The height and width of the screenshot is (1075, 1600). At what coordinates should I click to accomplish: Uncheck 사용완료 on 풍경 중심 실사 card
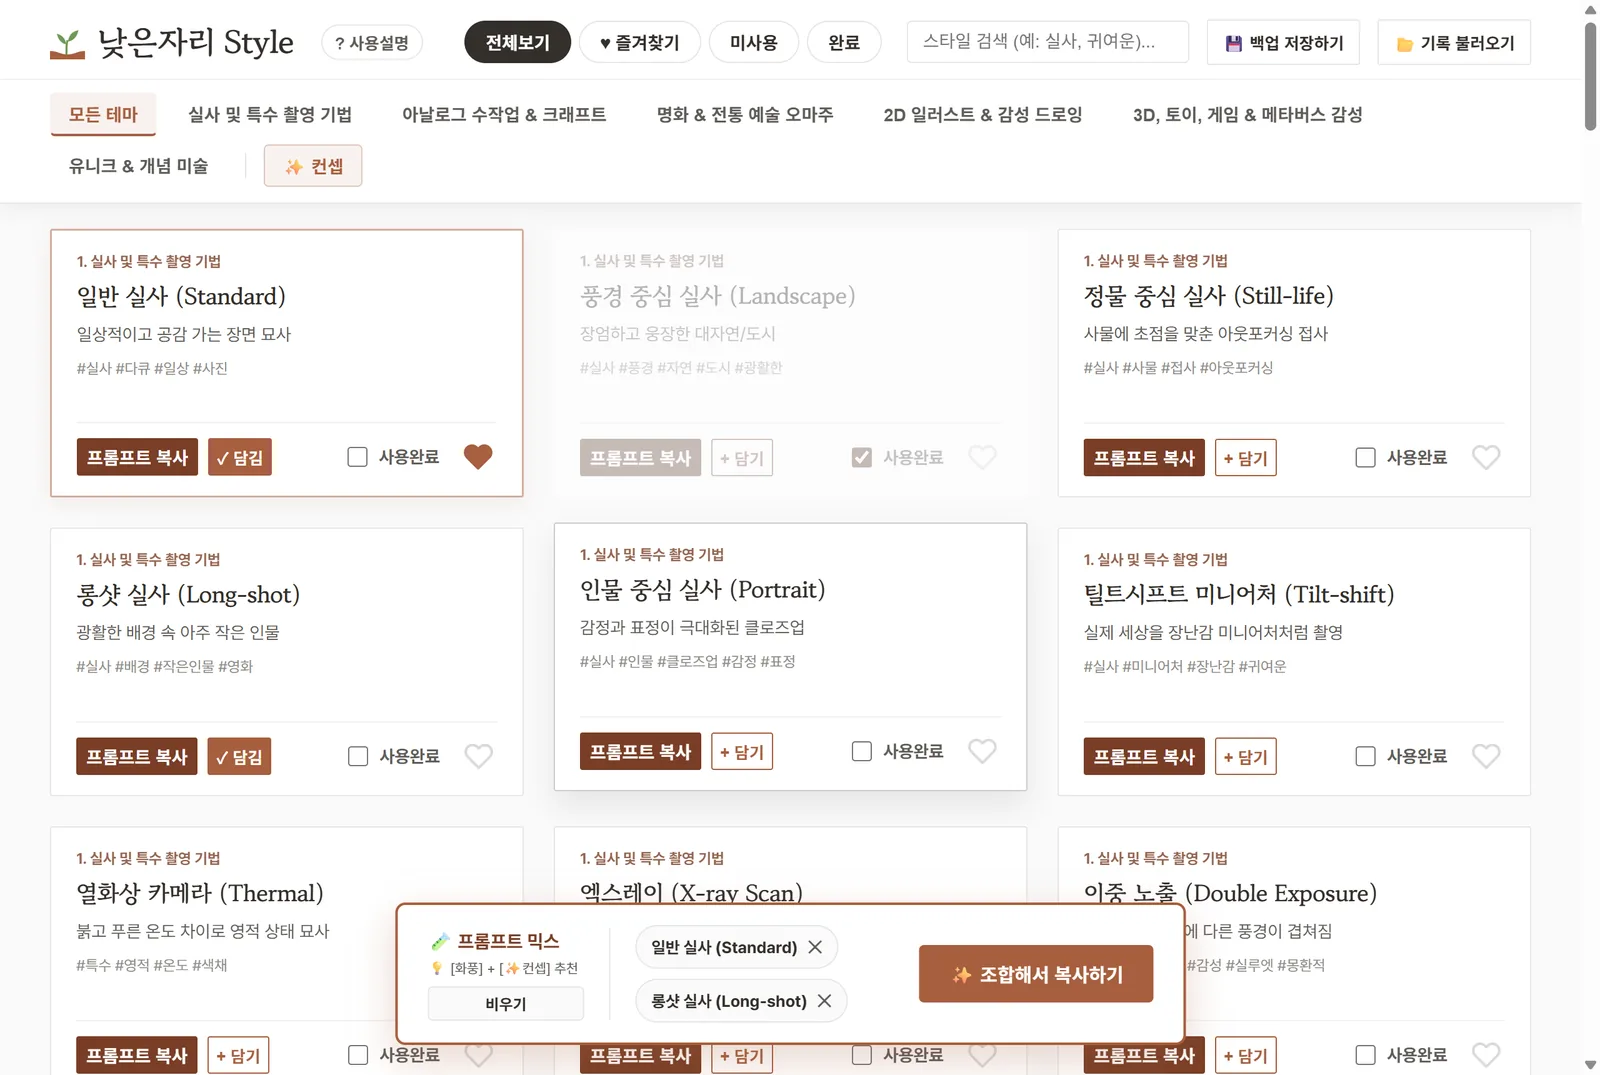[x=861, y=457]
